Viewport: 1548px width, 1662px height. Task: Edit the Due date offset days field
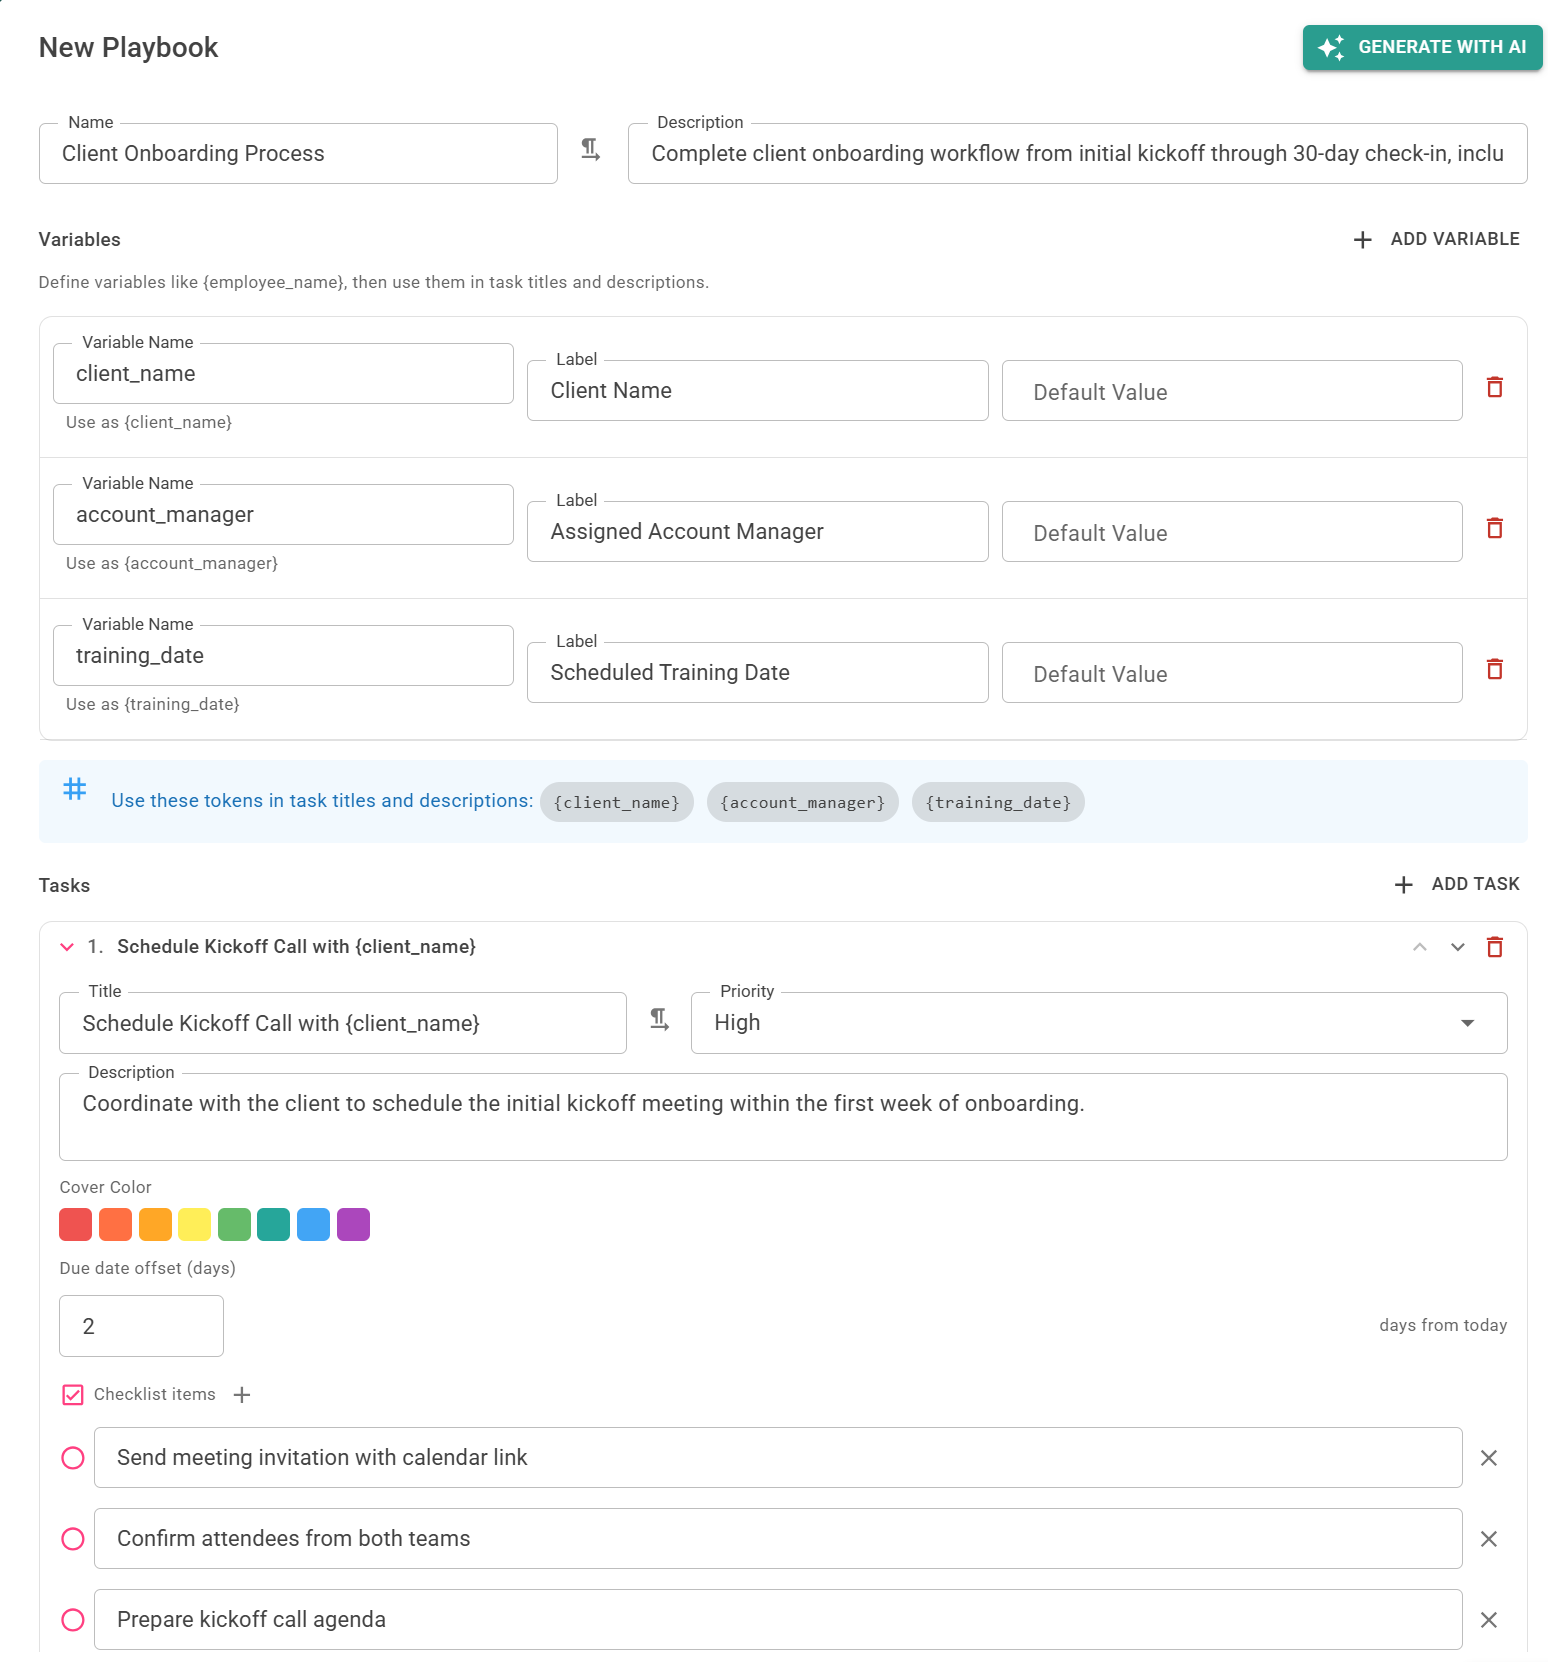(141, 1326)
